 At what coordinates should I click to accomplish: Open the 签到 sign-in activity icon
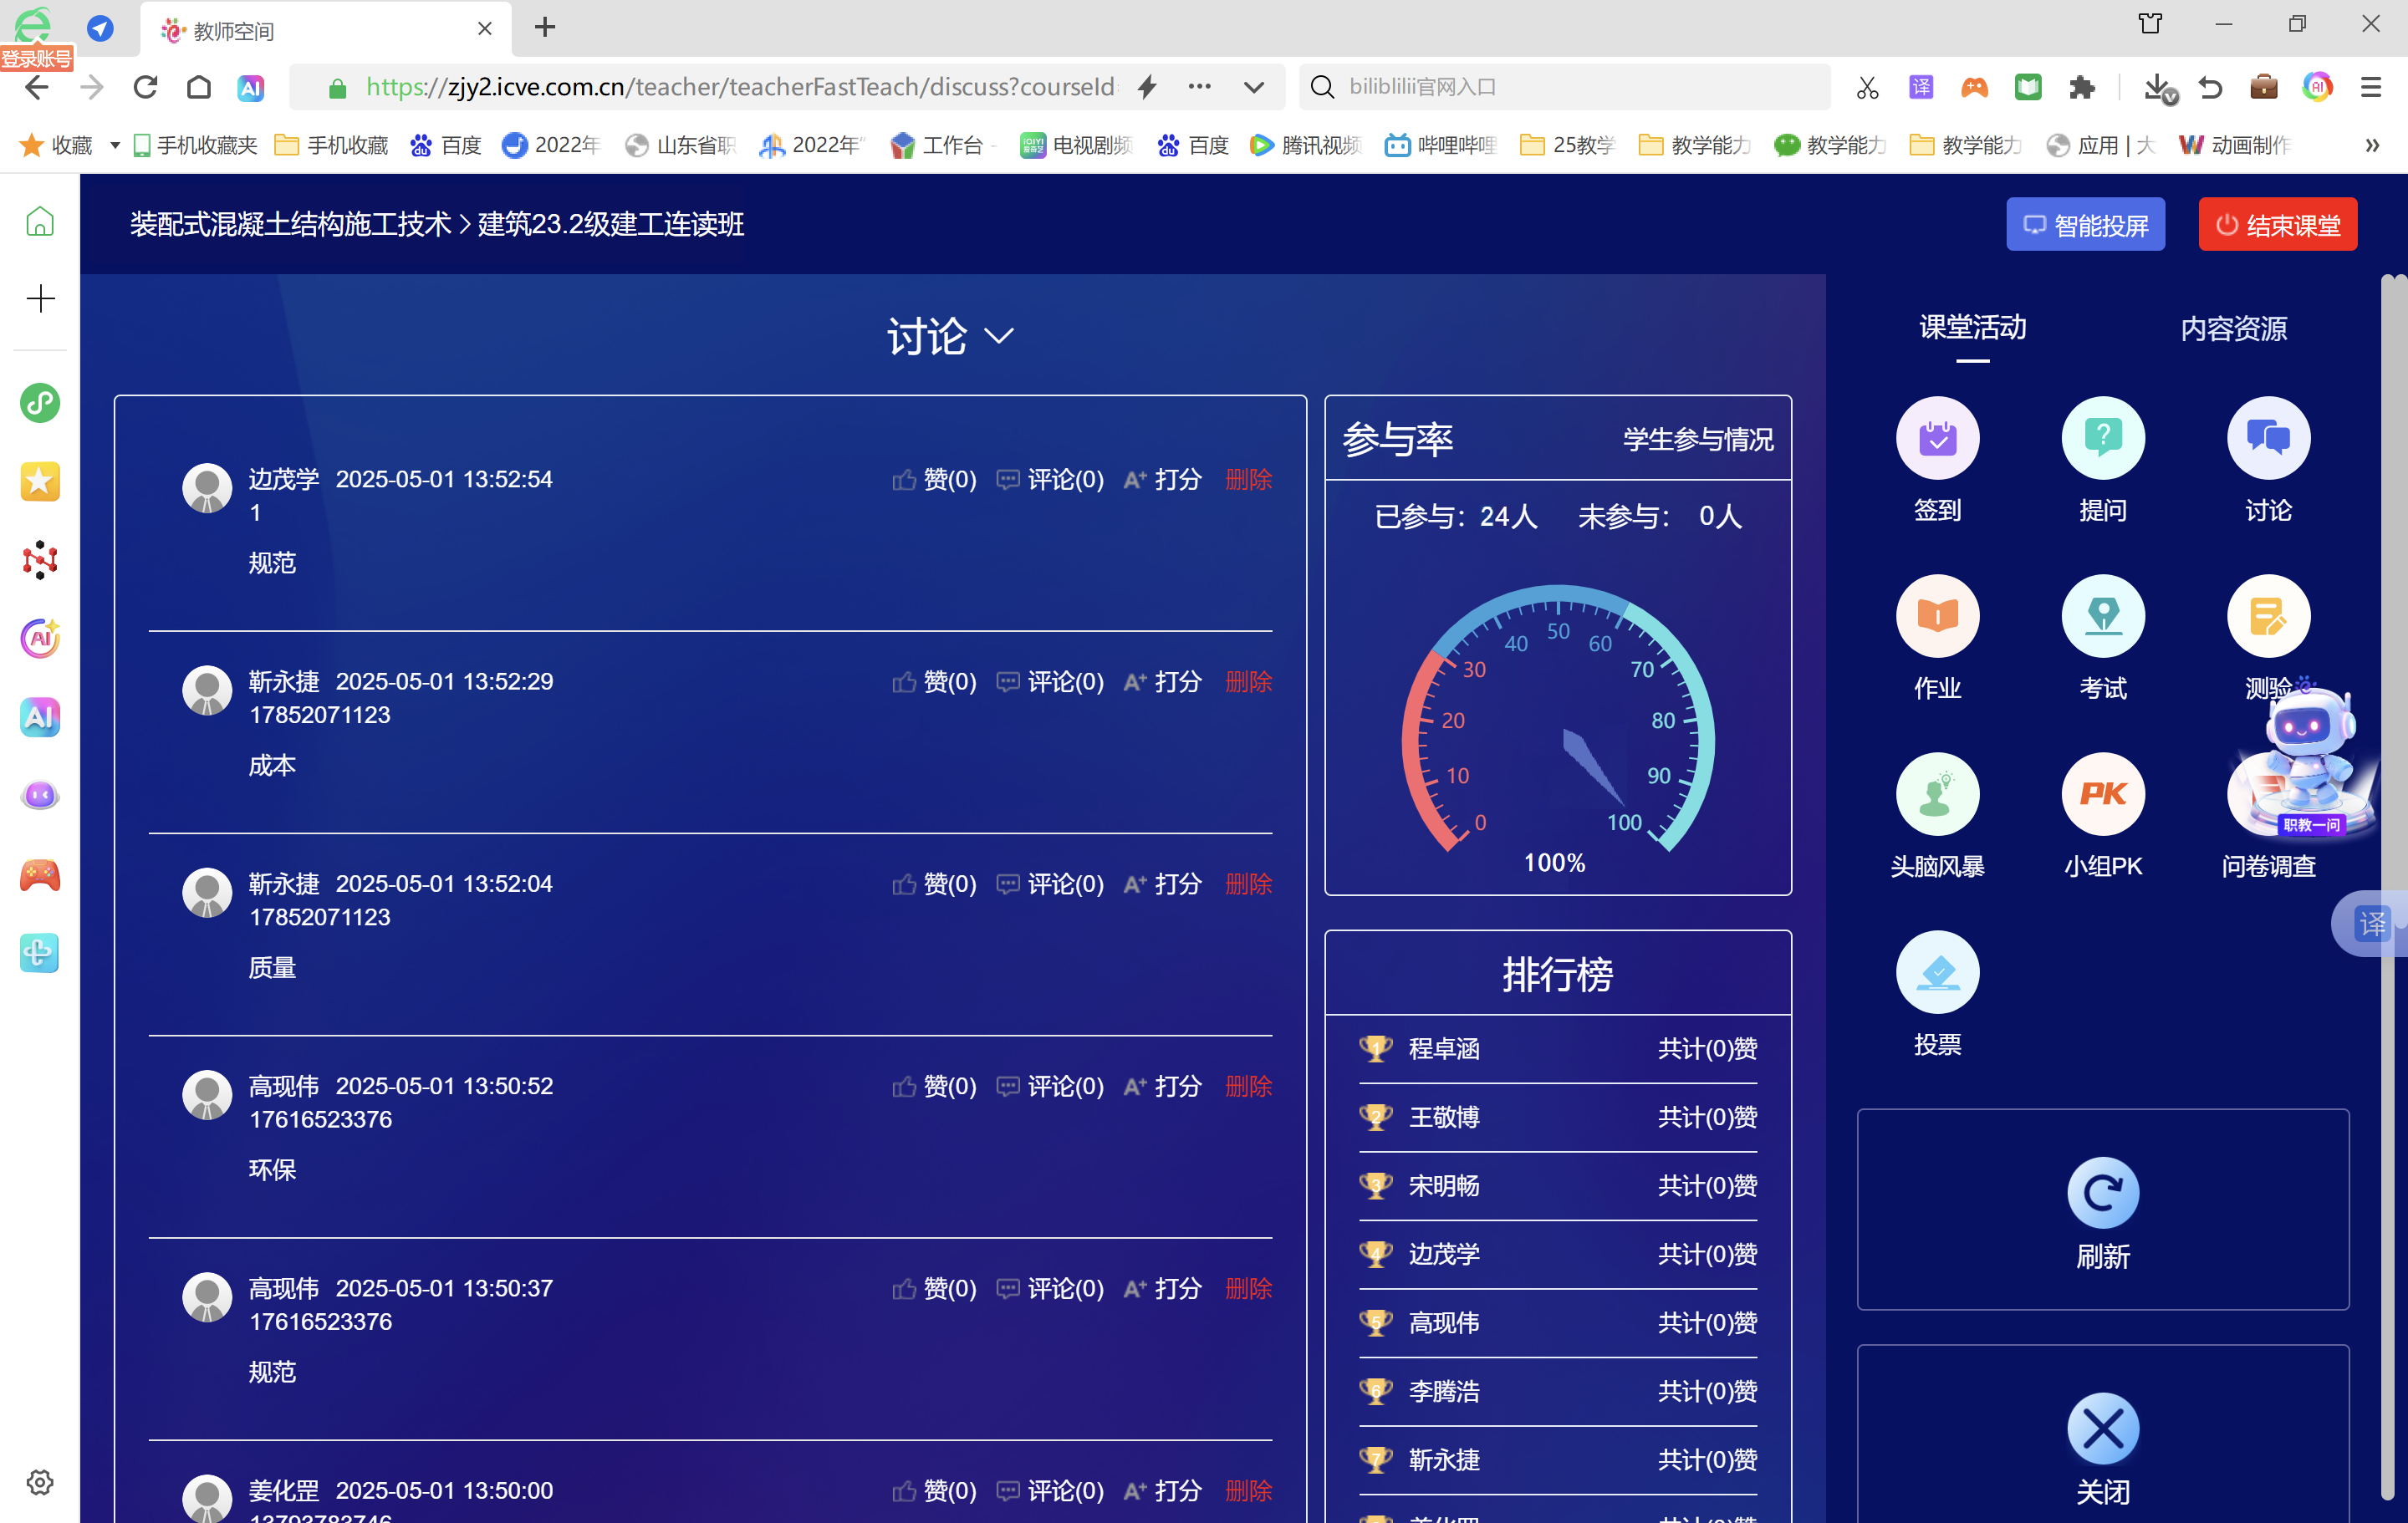click(1937, 438)
